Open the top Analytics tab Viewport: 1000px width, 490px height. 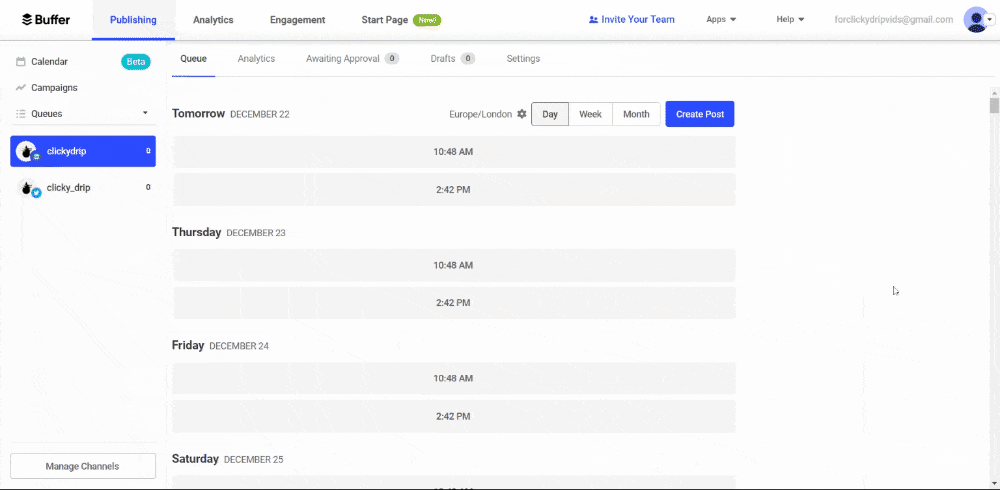213,20
